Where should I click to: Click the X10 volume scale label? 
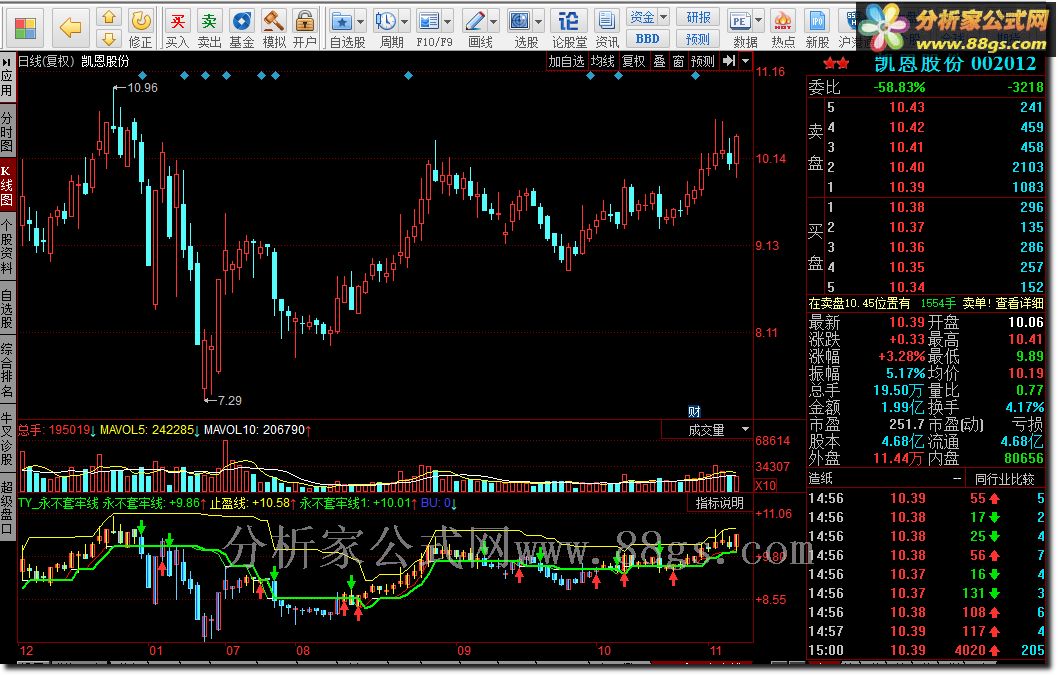coord(765,485)
